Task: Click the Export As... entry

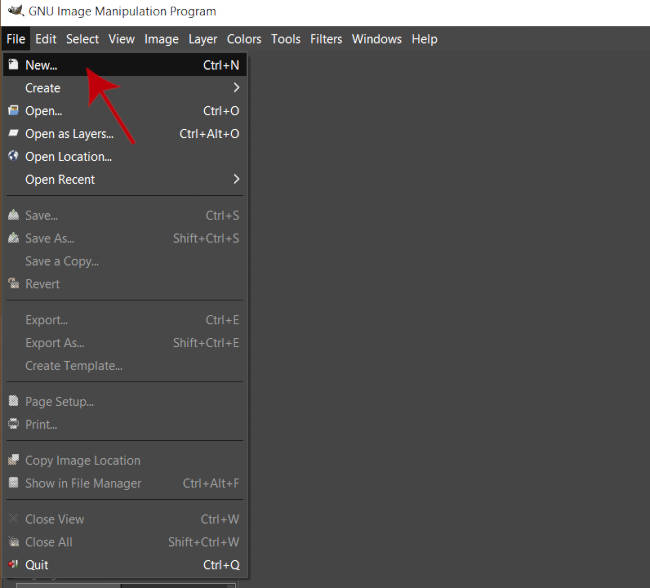Action: 125,343
